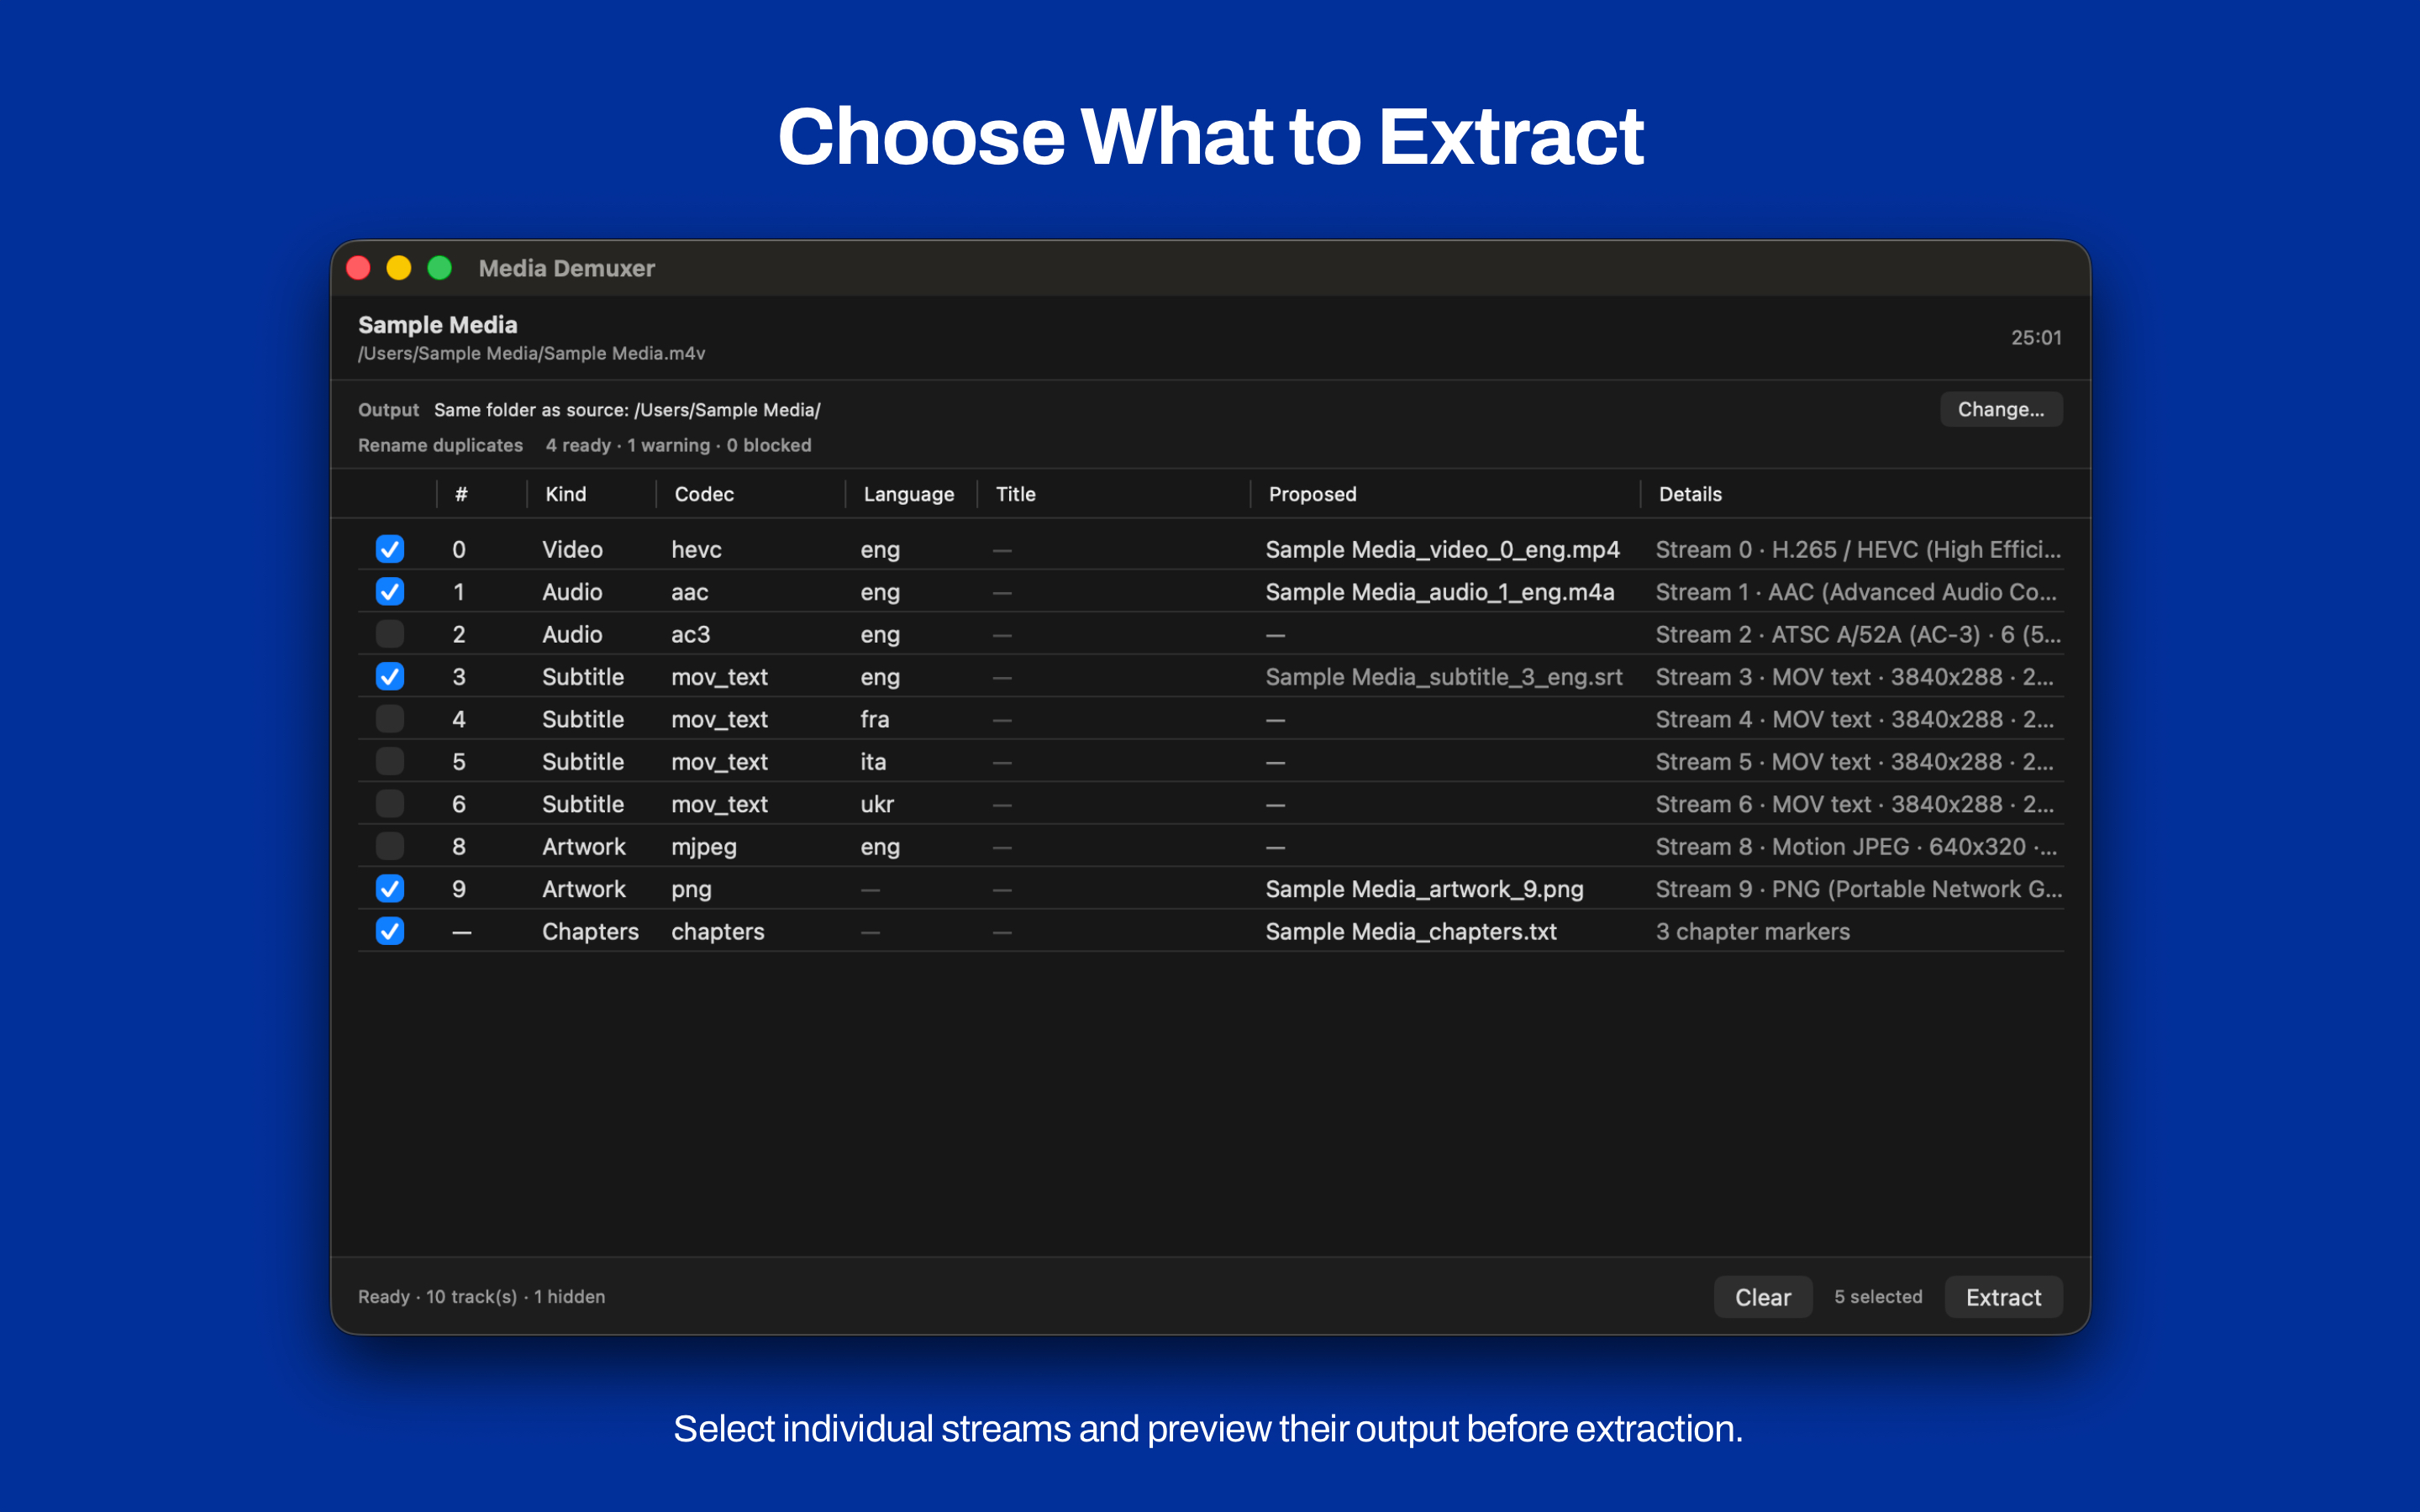Viewport: 2420px width, 1512px height.
Task: Click the '5 selected' counter
Action: click(1878, 1297)
